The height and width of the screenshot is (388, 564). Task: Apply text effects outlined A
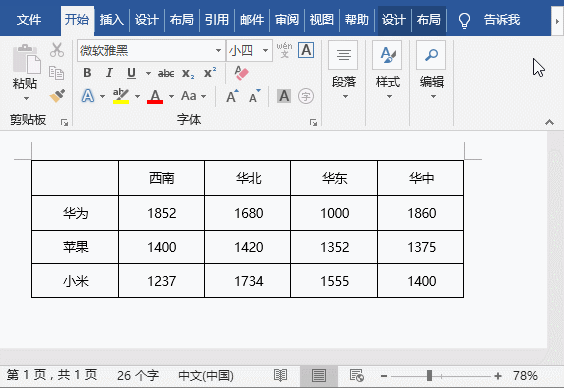pyautogui.click(x=88, y=96)
